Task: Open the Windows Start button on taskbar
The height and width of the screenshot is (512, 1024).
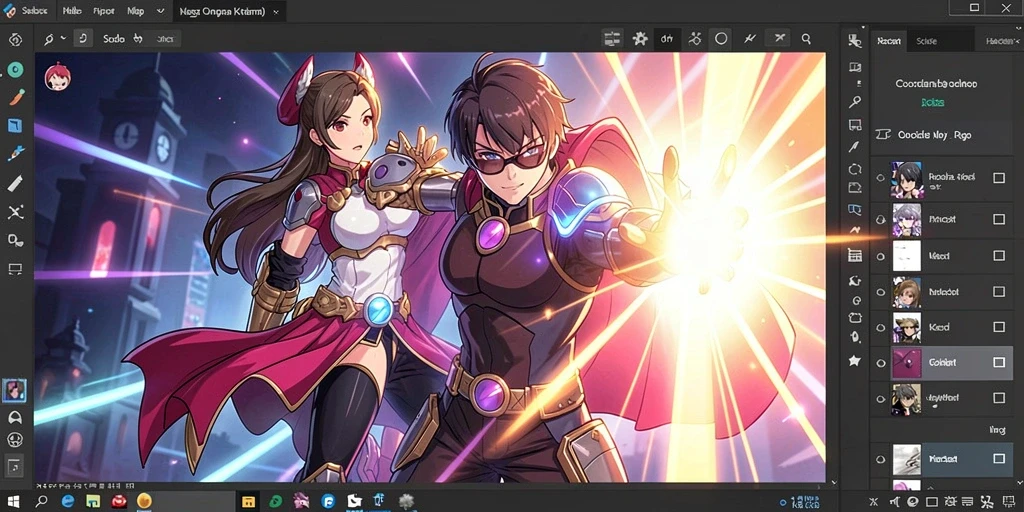Action: 13,502
